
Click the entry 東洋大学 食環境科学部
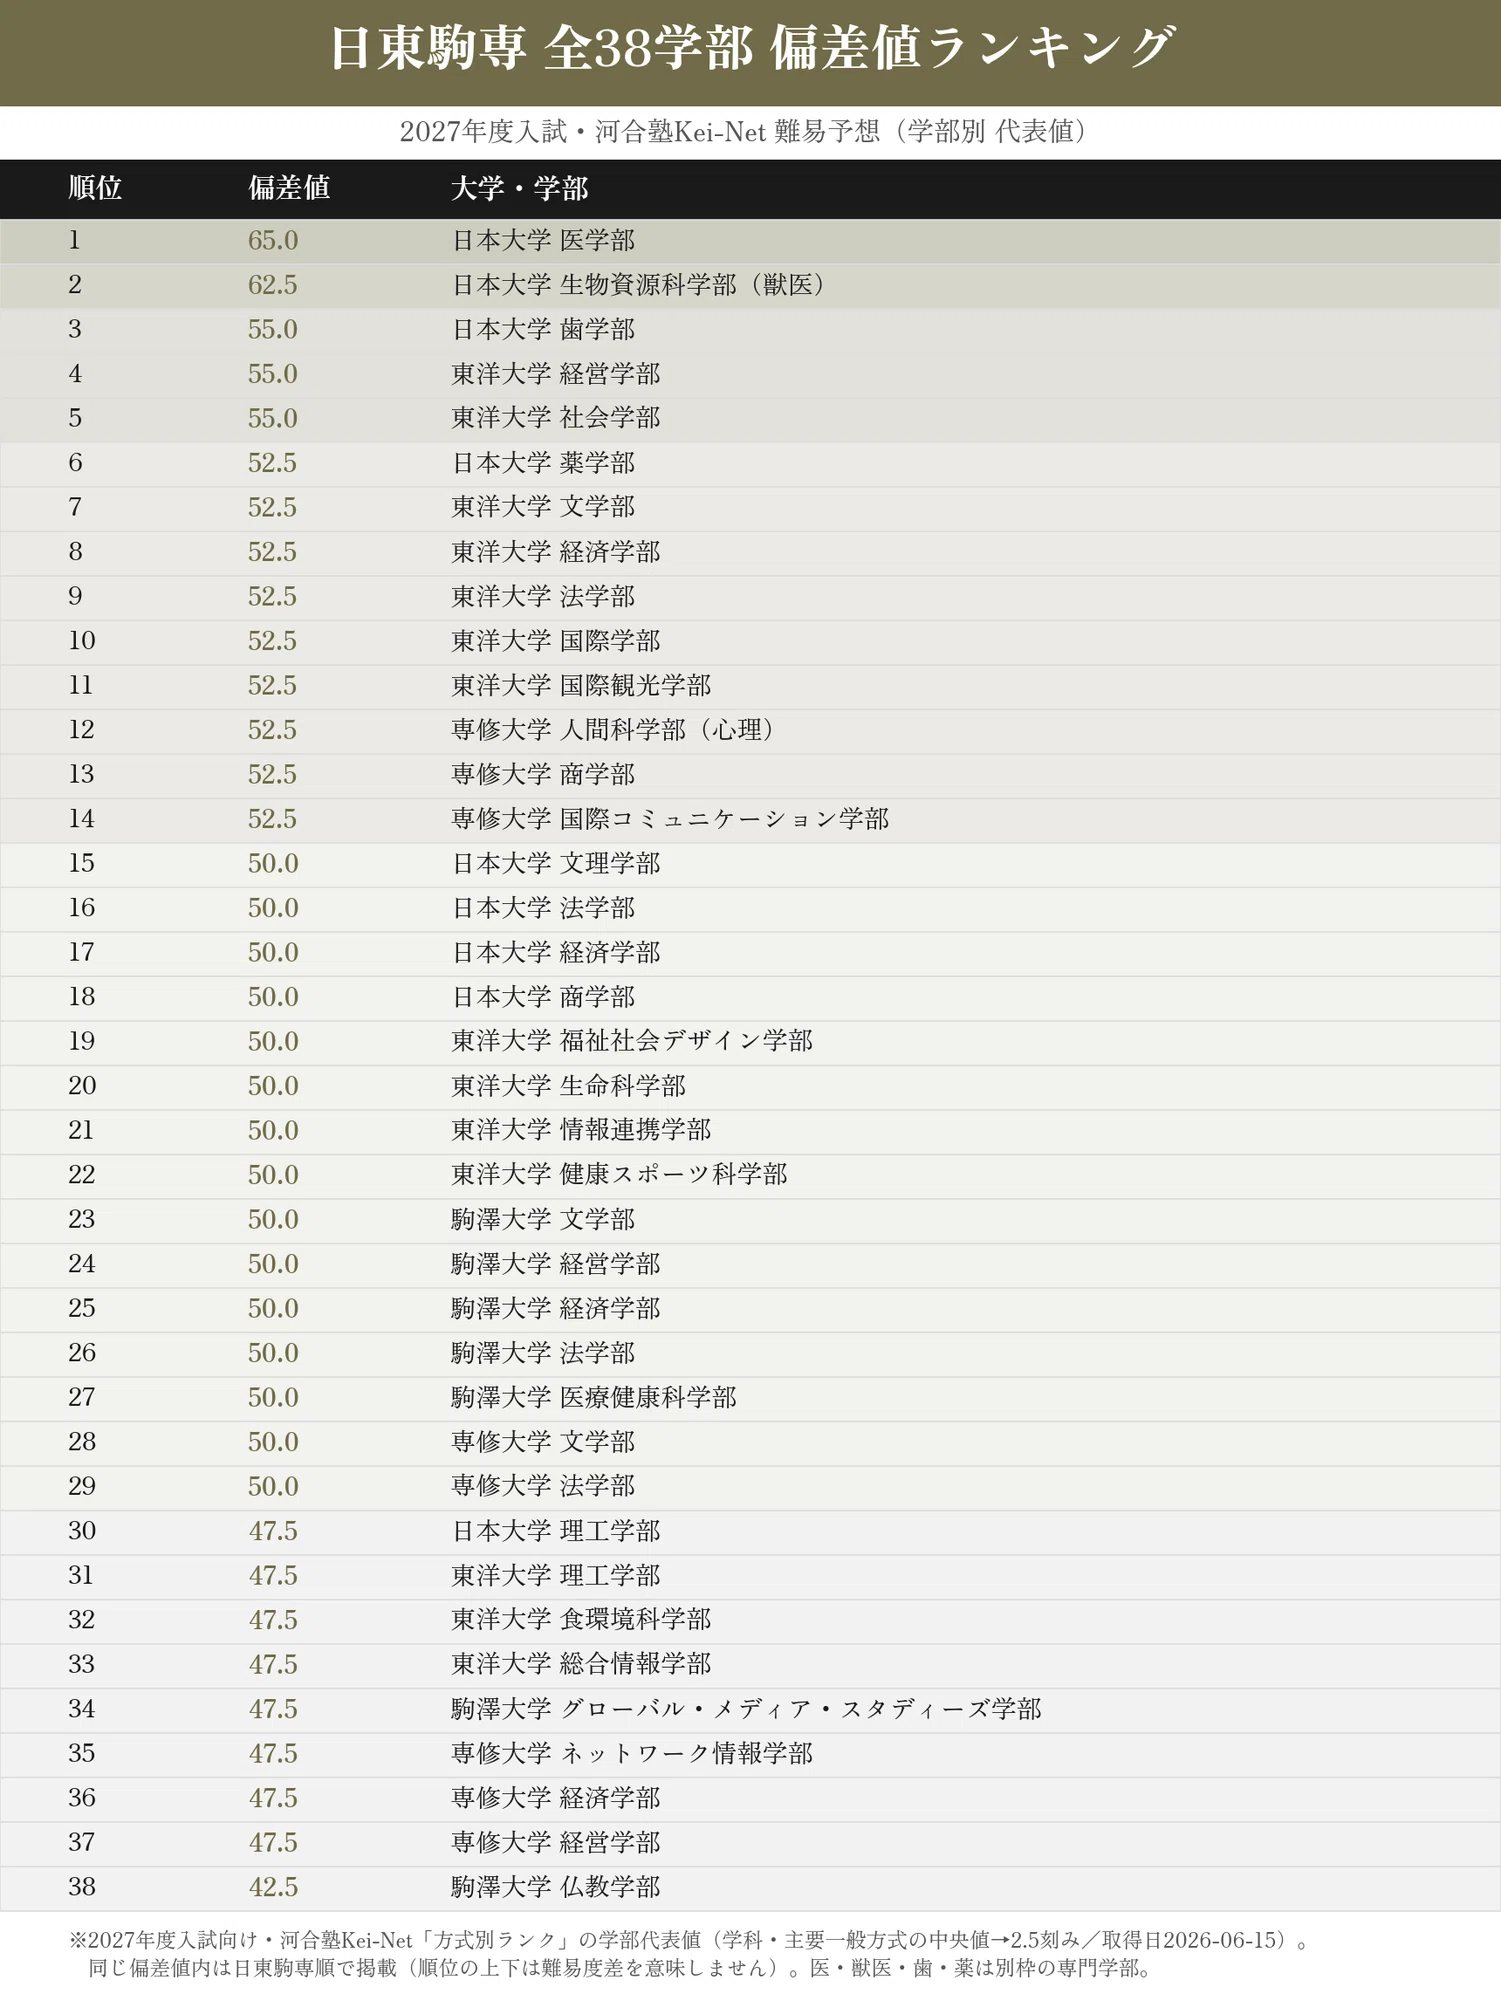pos(581,1620)
